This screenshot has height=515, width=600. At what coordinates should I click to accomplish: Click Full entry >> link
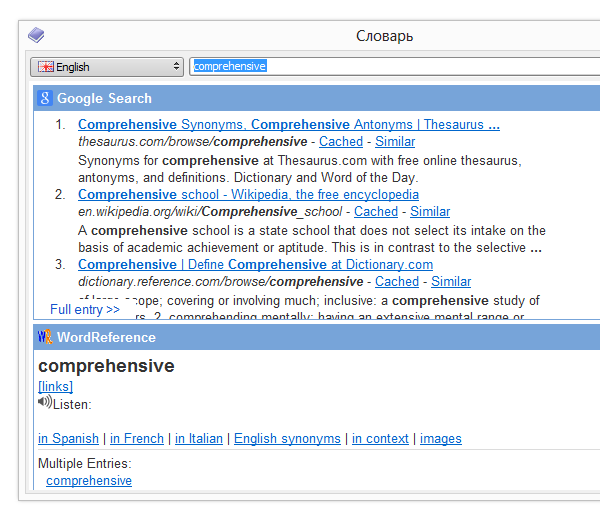point(85,309)
